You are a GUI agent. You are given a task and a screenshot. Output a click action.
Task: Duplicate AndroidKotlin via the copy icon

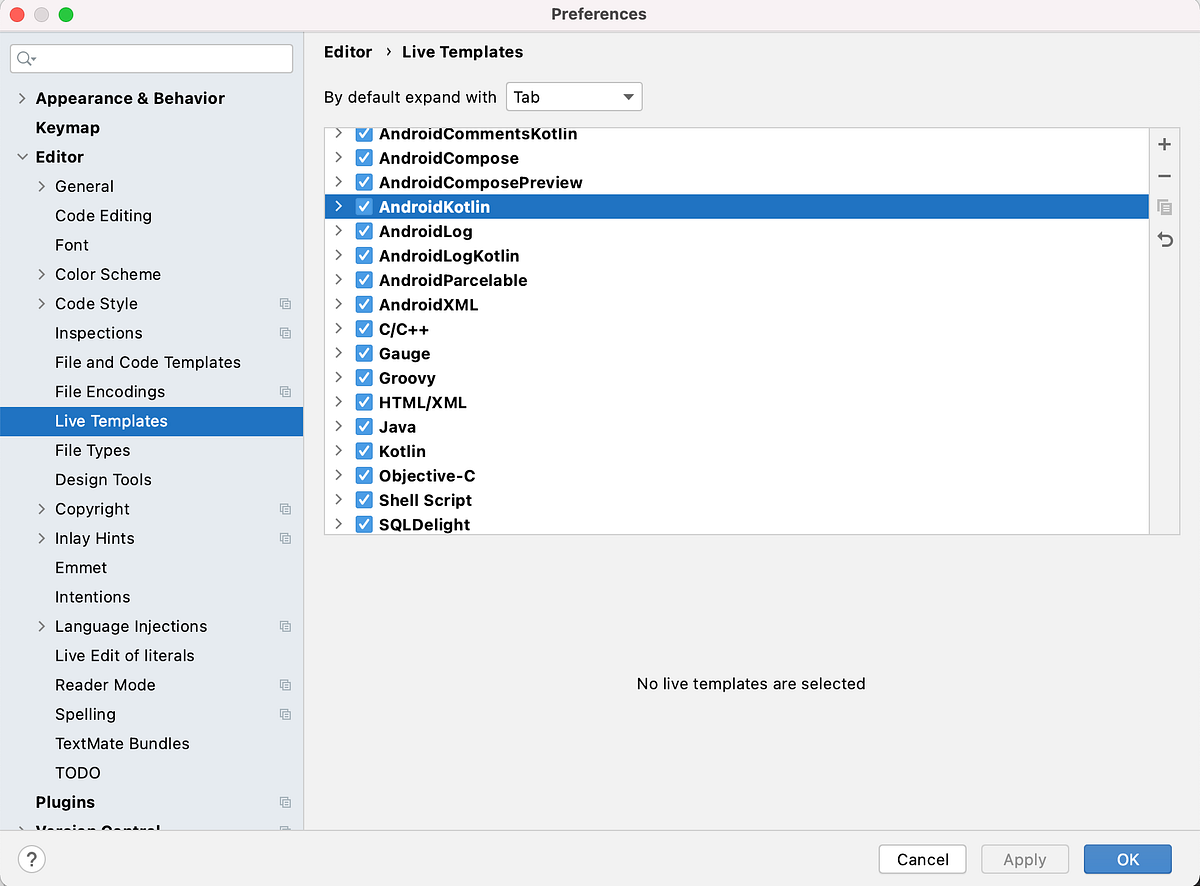[1164, 207]
